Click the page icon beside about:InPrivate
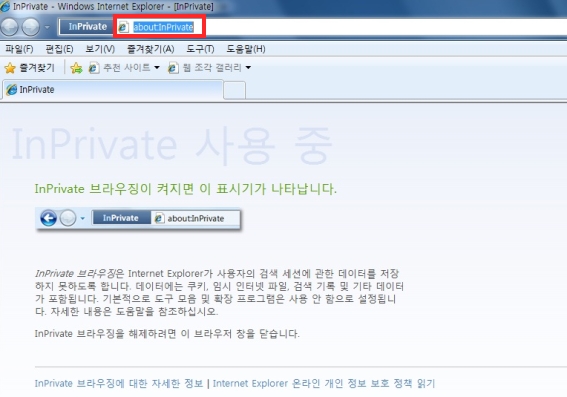 (x=124, y=27)
